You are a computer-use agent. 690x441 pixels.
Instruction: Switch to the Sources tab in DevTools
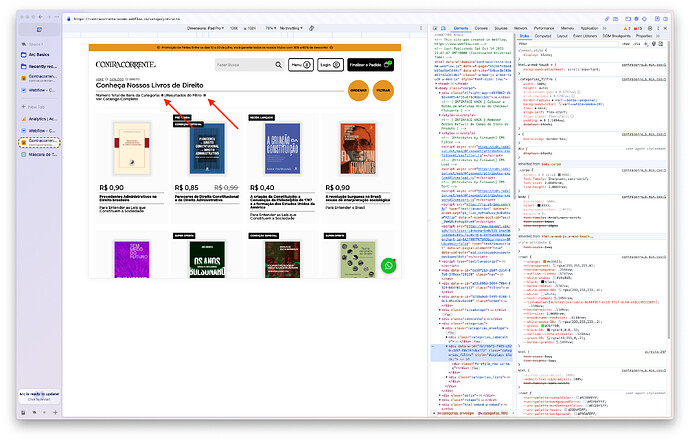coord(501,28)
